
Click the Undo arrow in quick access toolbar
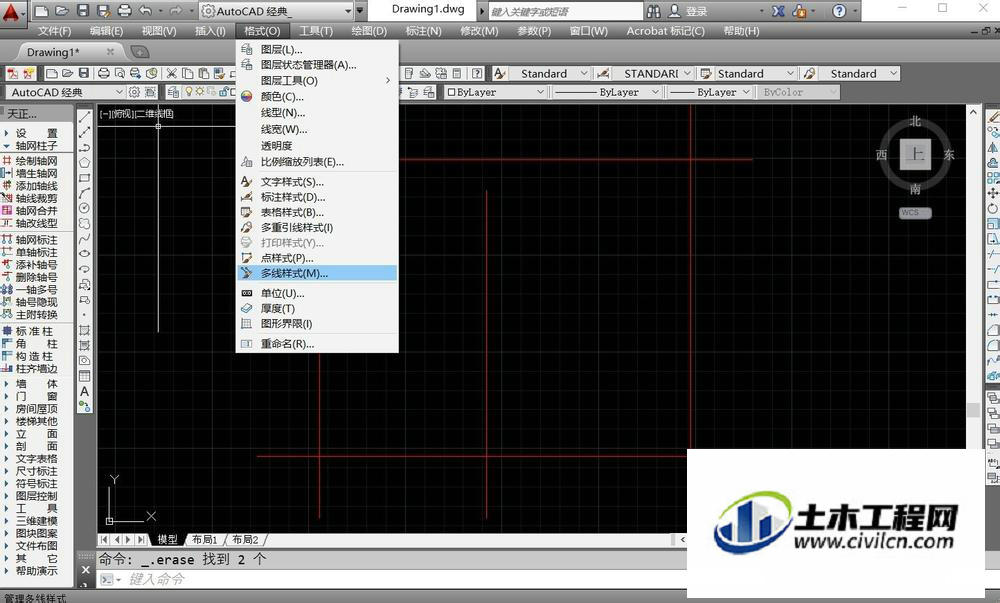[x=145, y=11]
